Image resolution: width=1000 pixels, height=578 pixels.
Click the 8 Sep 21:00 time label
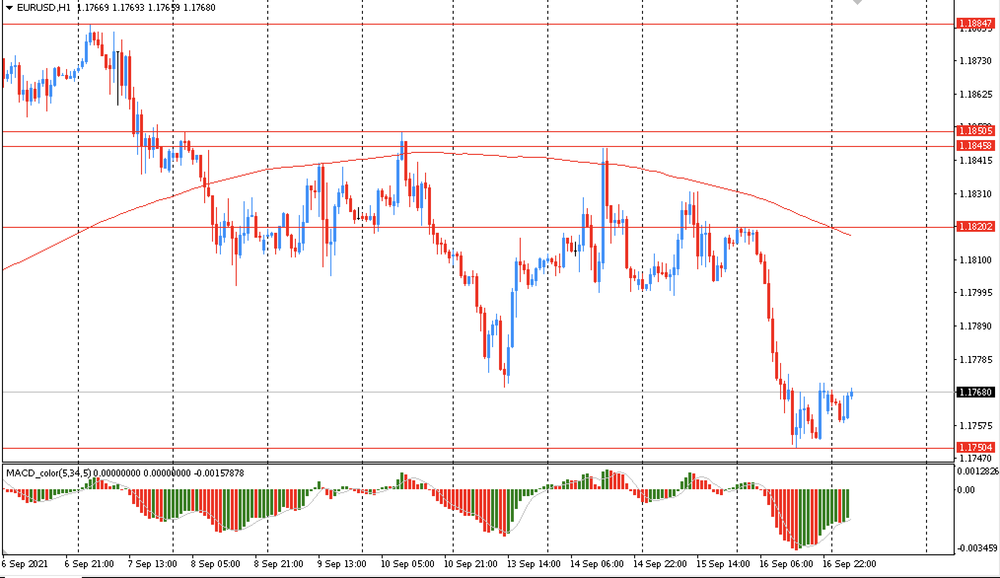279,564
